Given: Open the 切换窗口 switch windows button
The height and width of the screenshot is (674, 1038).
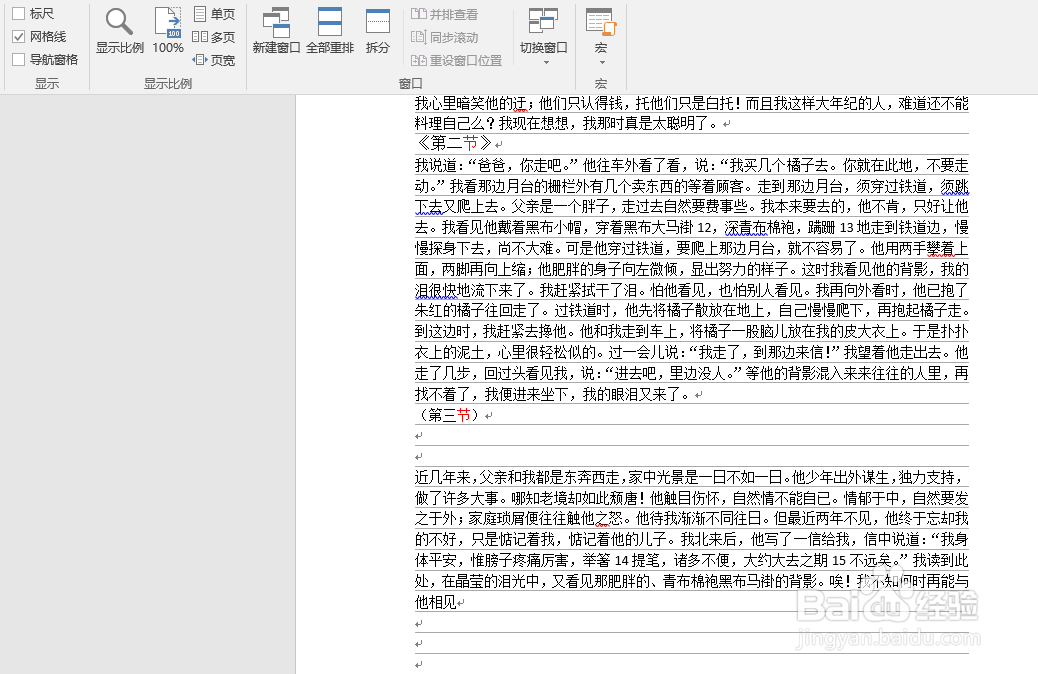Looking at the screenshot, I should [x=543, y=30].
